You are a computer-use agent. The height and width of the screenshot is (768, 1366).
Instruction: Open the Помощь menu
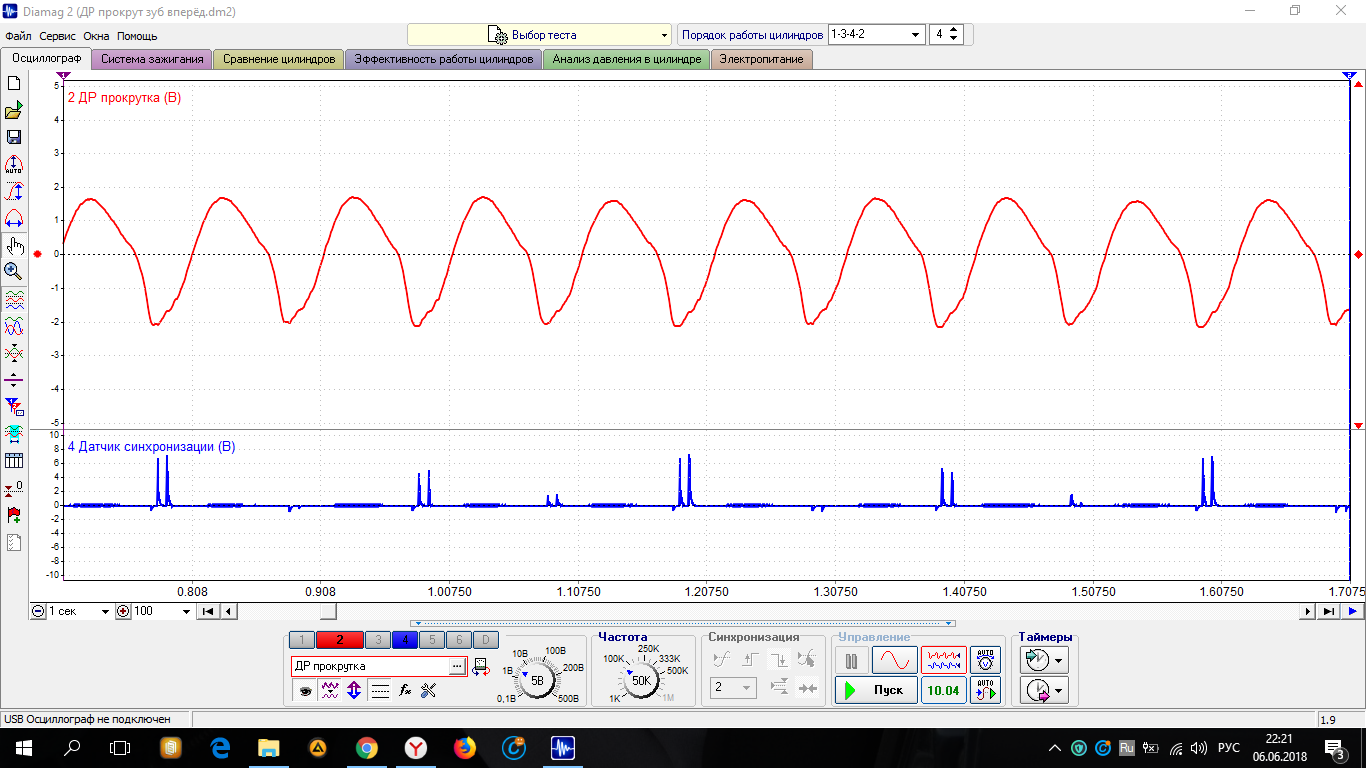137,36
